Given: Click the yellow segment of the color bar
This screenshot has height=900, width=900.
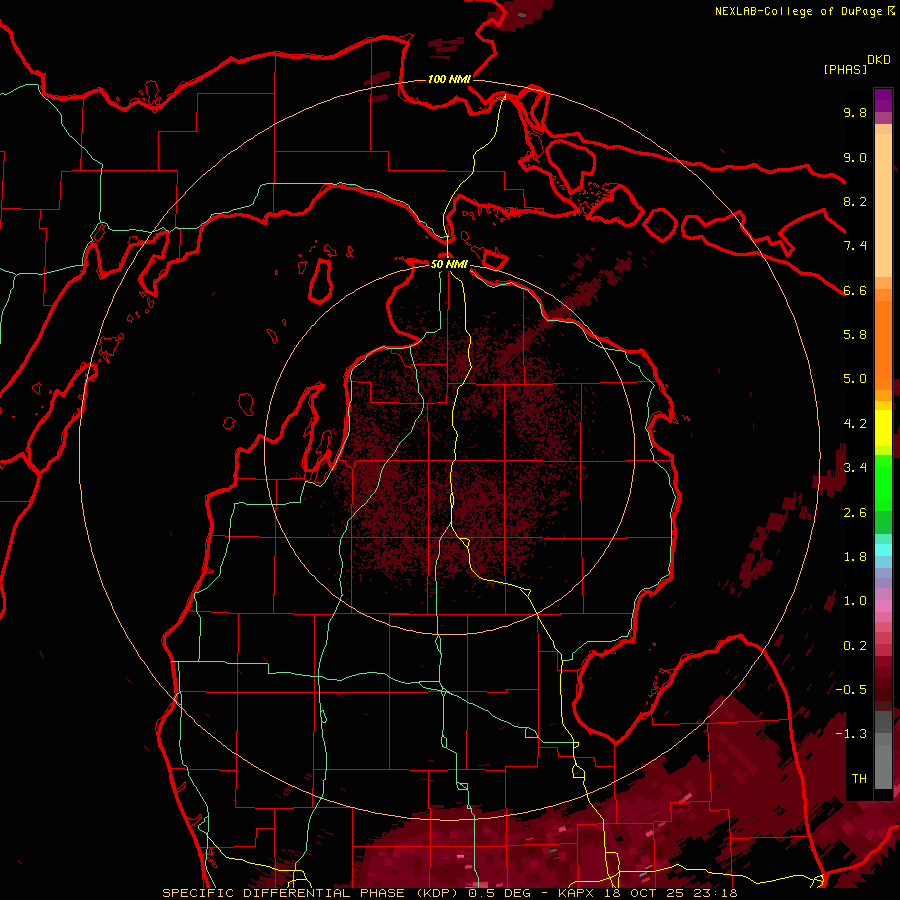Looking at the screenshot, I should (883, 428).
